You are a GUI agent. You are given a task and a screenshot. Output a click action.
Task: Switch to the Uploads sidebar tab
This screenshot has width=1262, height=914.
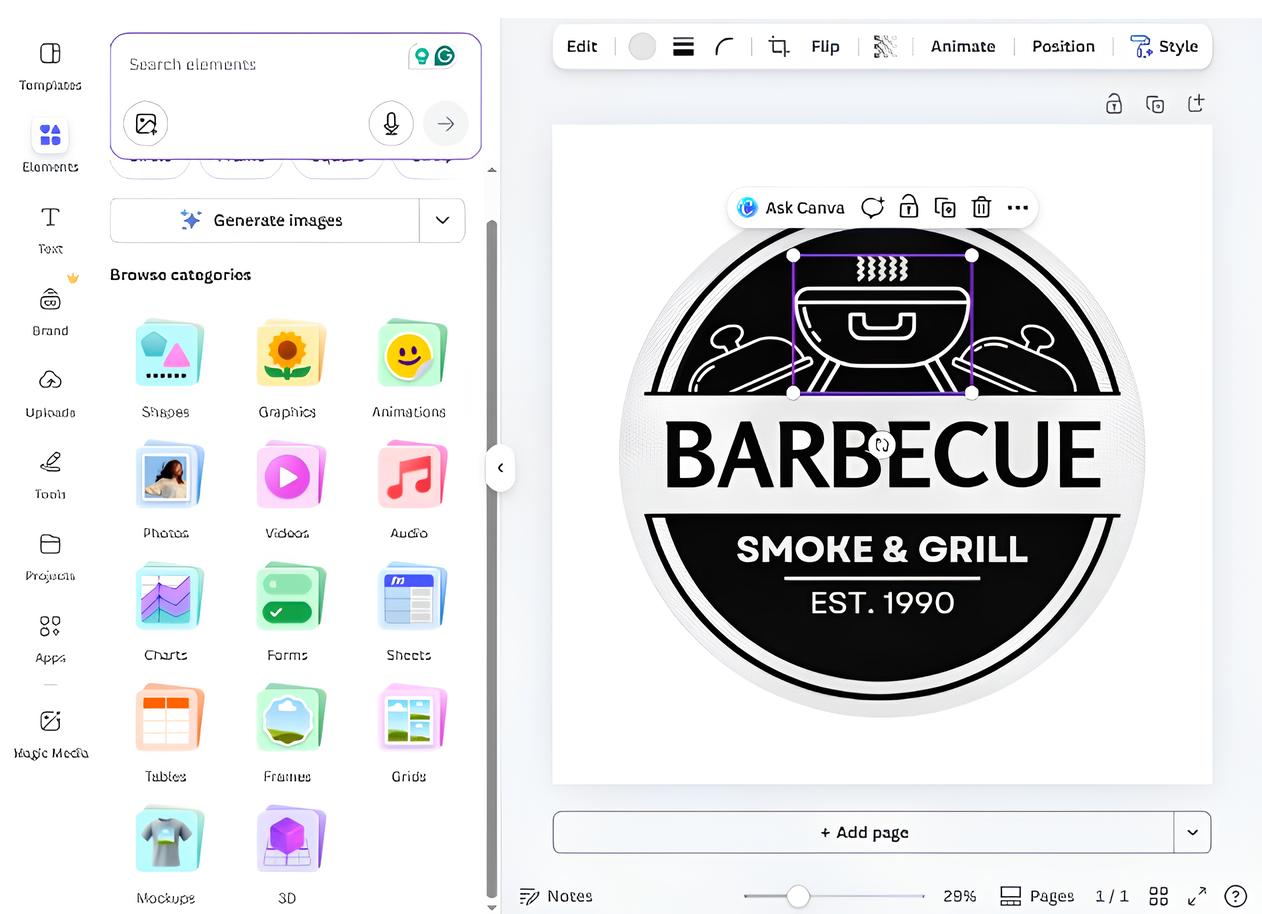[x=50, y=393]
